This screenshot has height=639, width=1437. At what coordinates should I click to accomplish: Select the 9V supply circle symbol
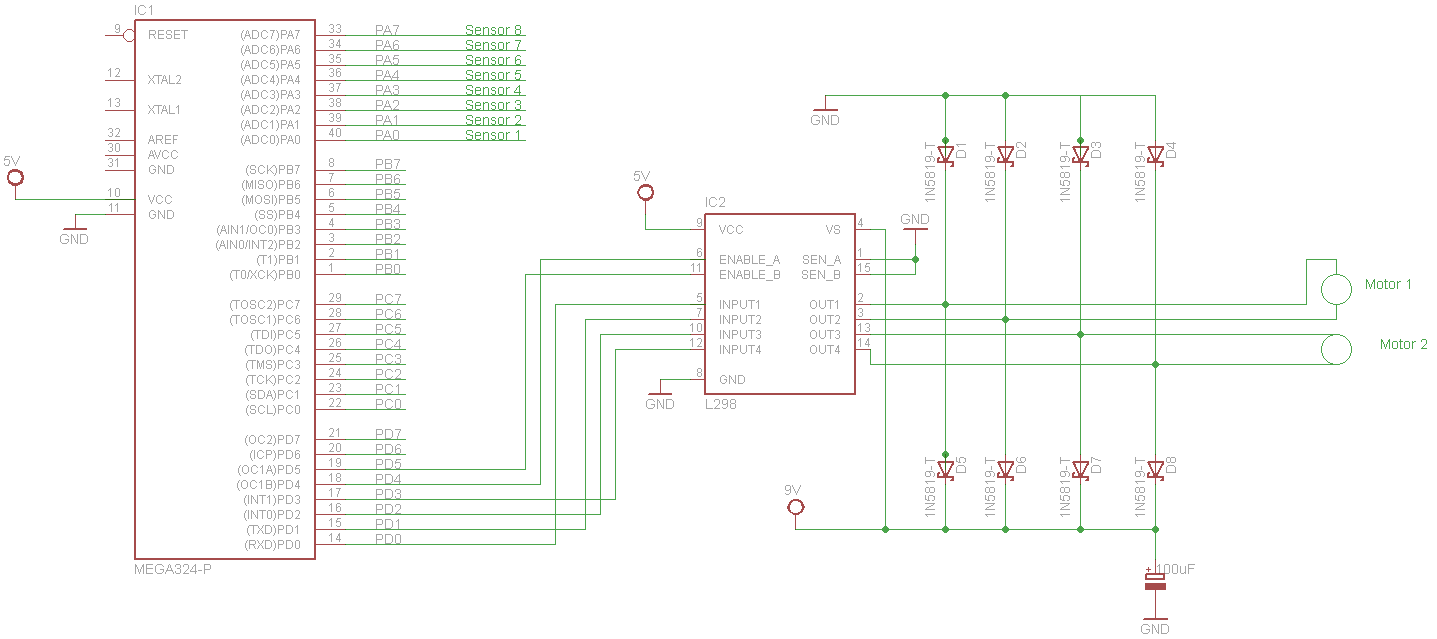(x=795, y=508)
